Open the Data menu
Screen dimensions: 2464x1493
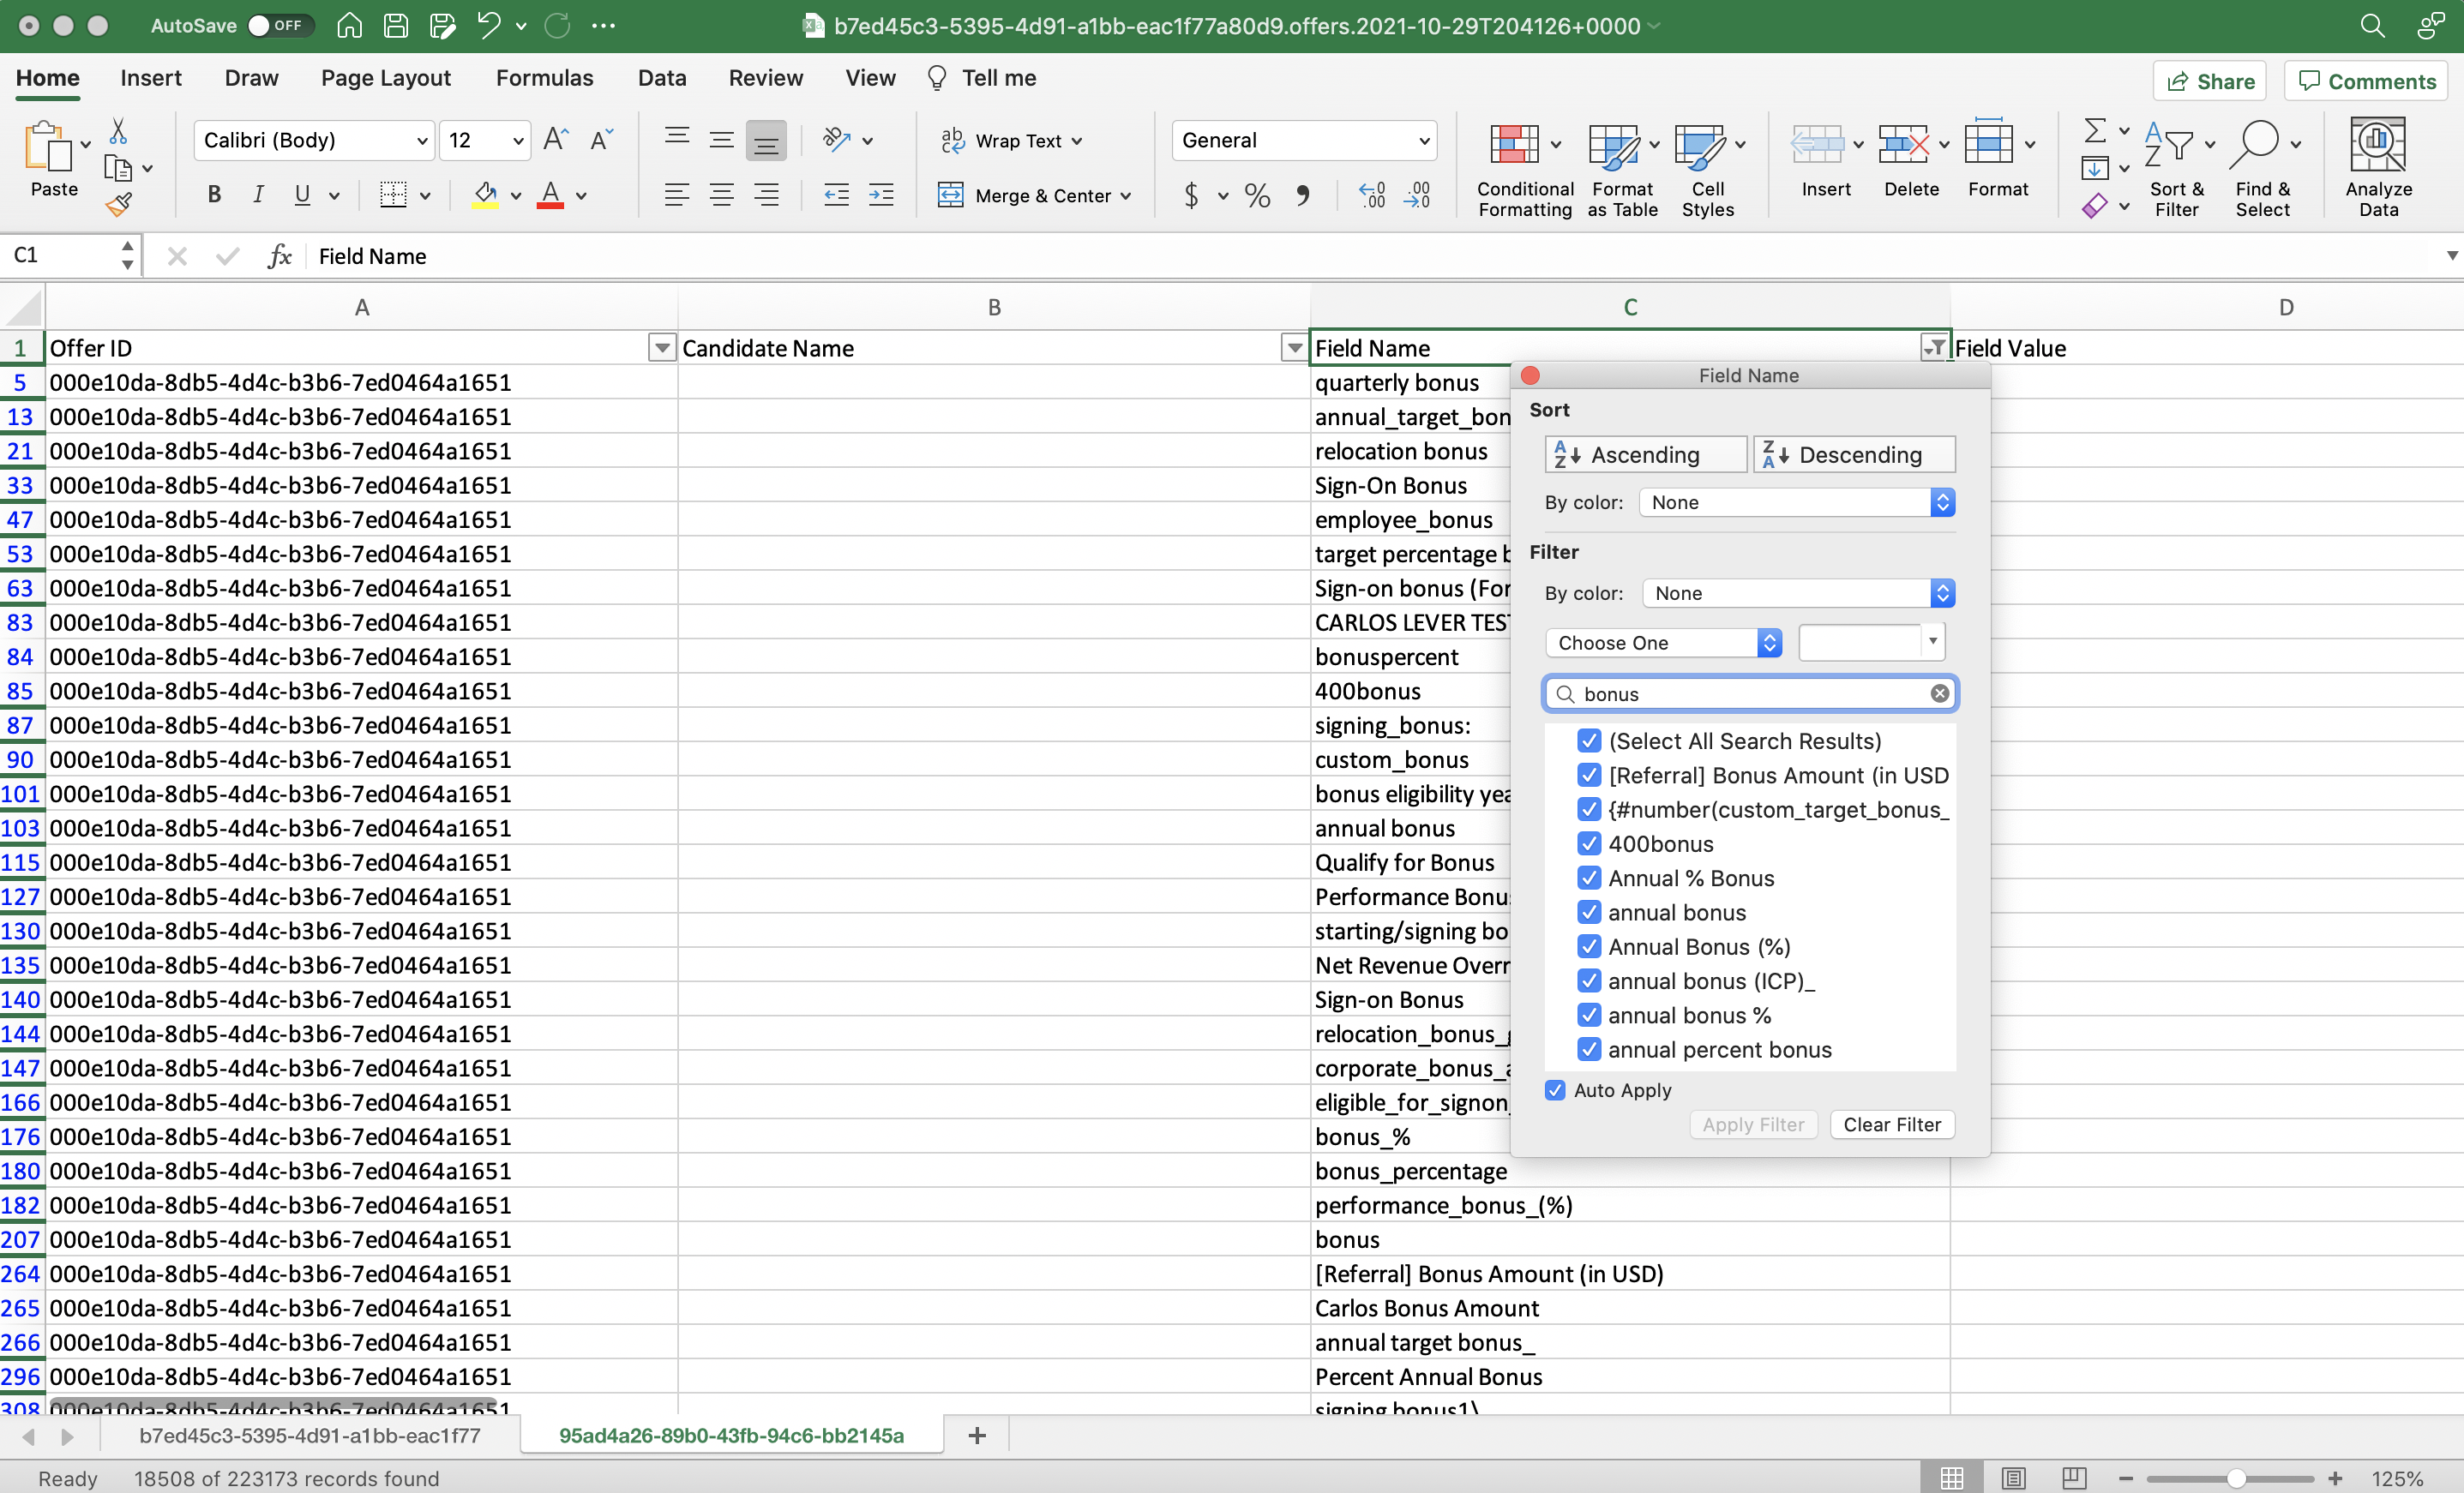[x=660, y=77]
